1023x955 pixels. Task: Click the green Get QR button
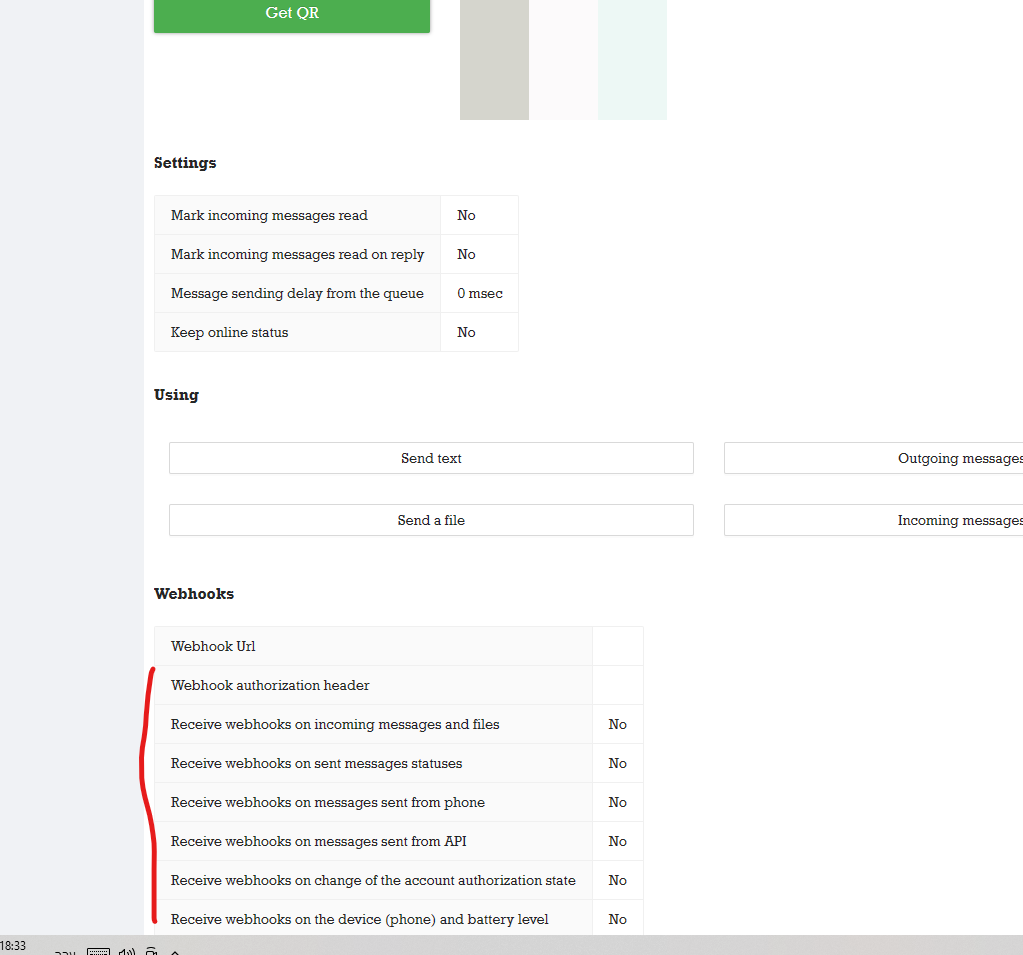tap(292, 14)
